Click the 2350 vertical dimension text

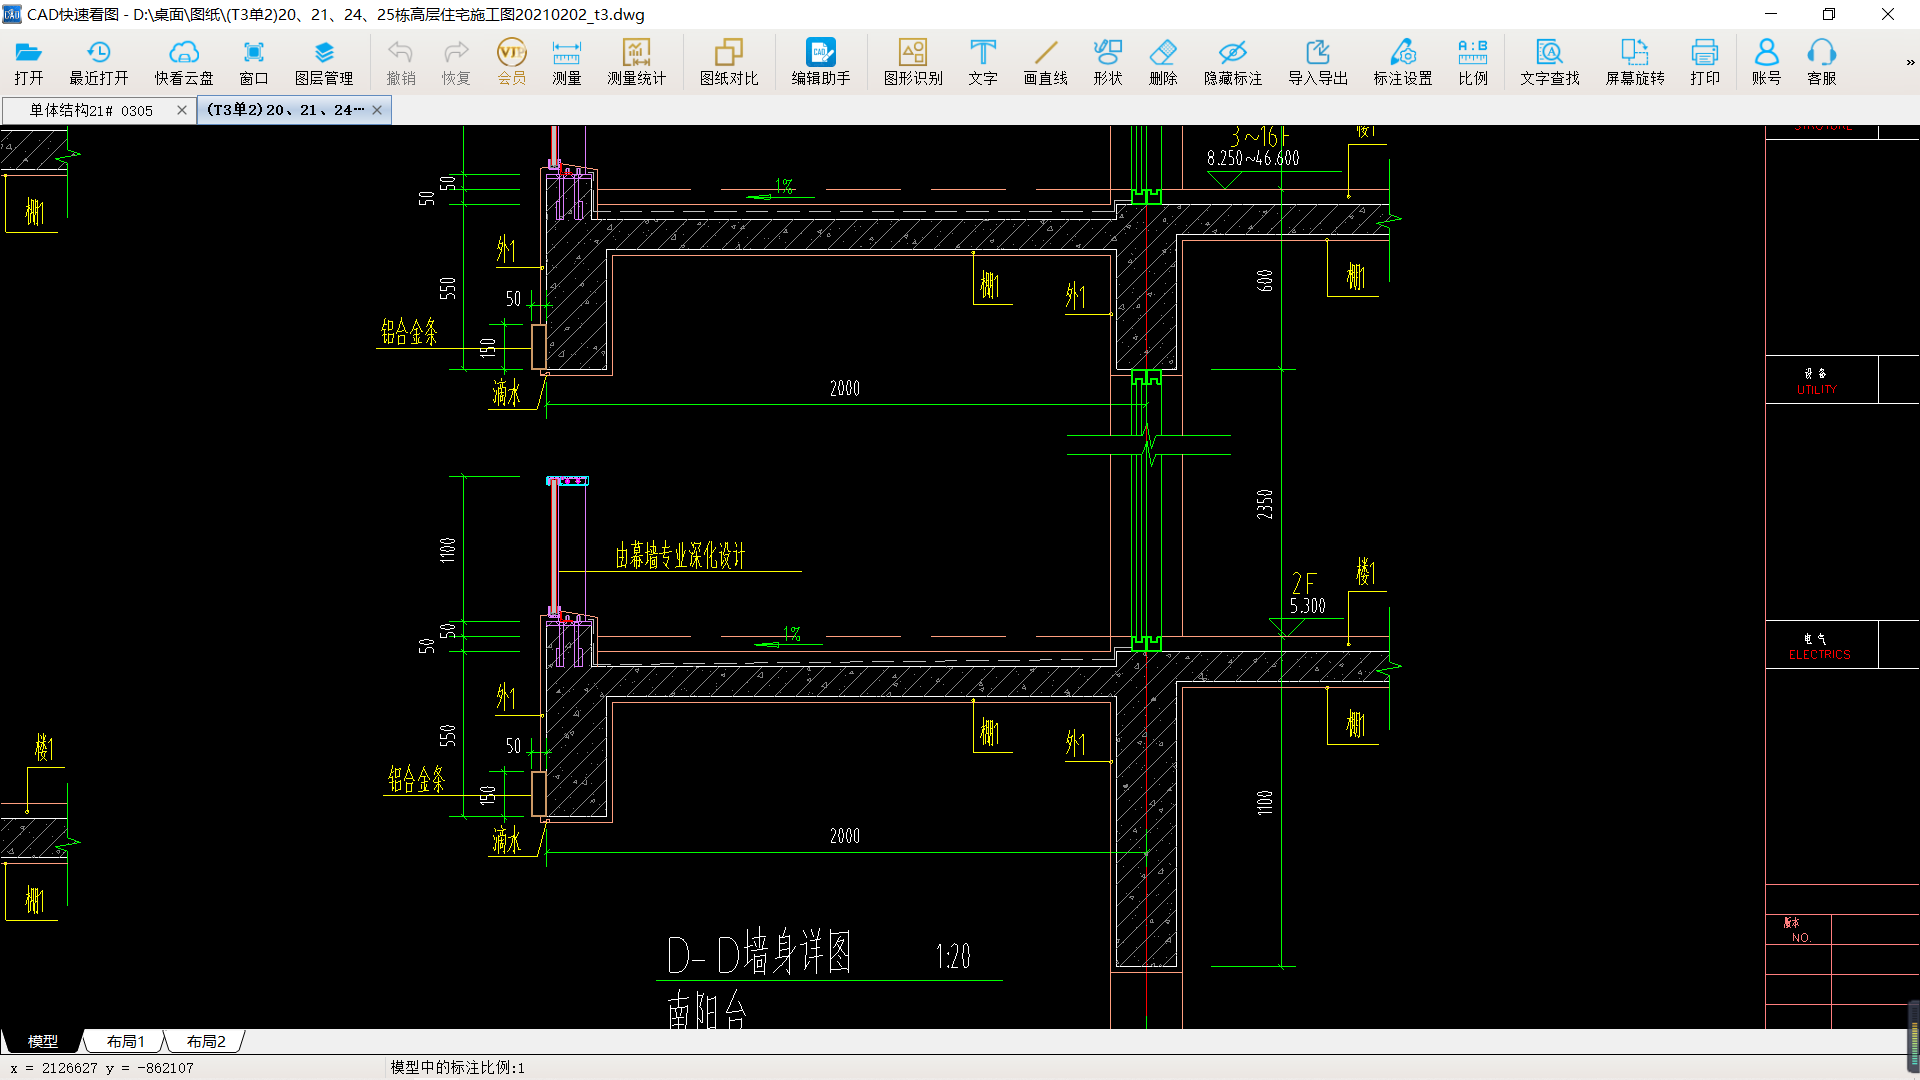click(x=1265, y=504)
